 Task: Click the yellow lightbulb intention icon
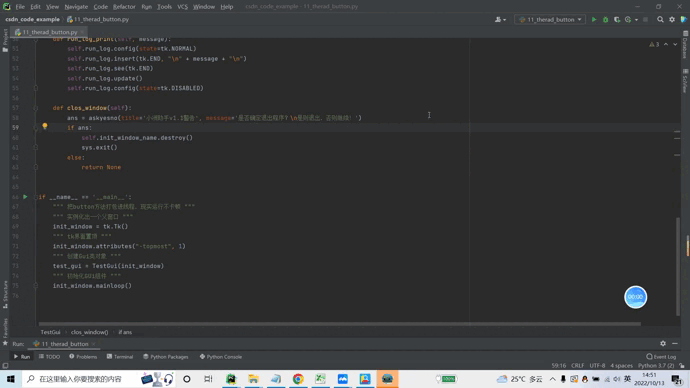point(45,126)
